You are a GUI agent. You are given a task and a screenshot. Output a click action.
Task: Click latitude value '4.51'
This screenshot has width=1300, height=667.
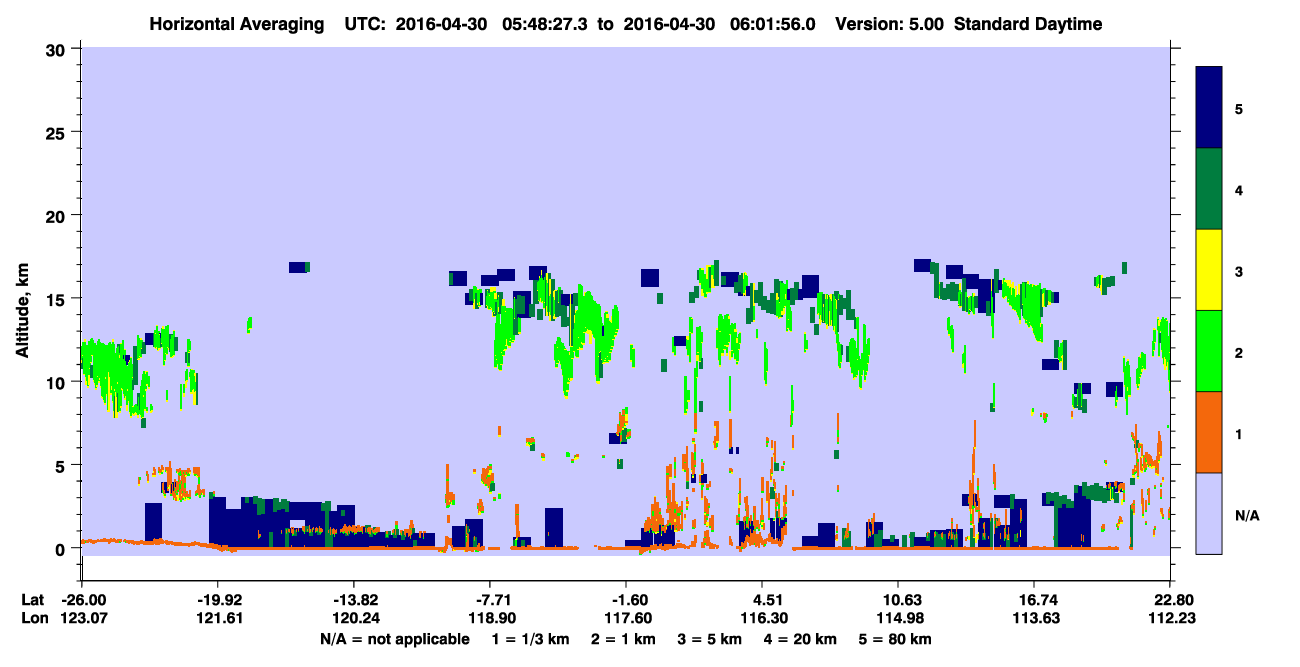(763, 600)
